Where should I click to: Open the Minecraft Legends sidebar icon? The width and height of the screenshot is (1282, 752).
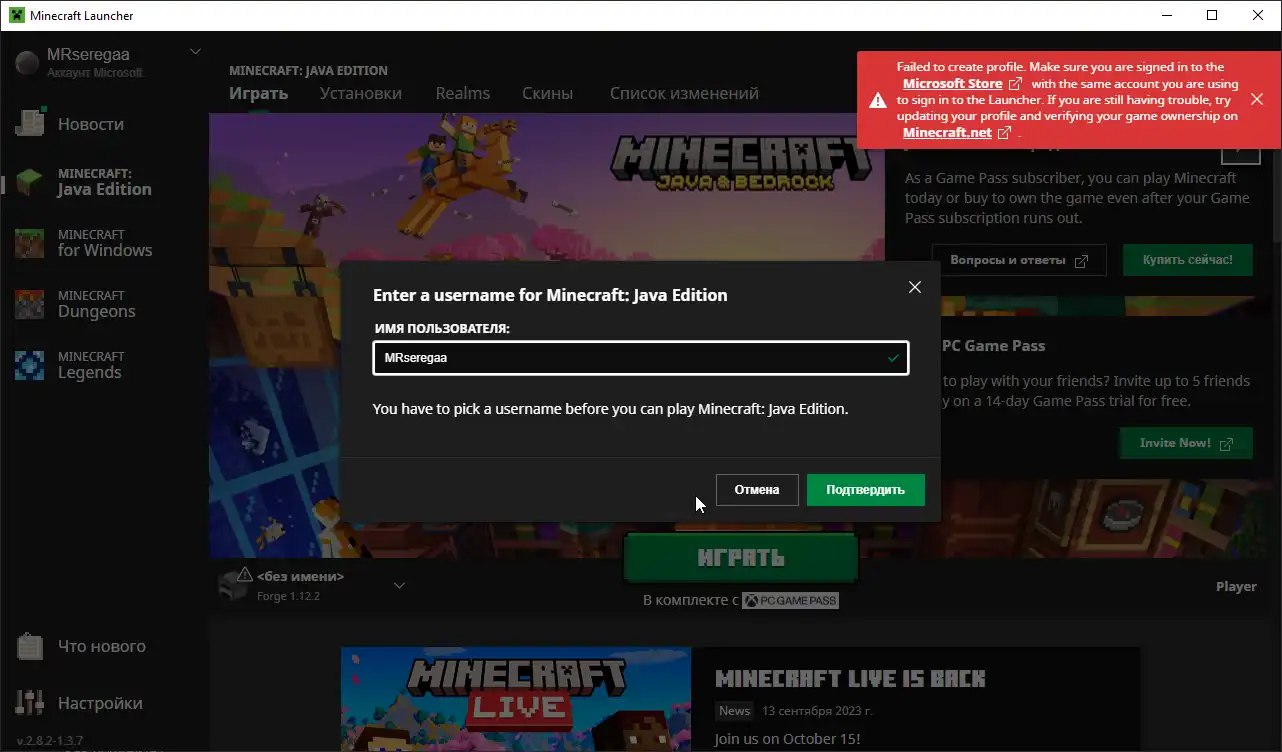pos(31,365)
